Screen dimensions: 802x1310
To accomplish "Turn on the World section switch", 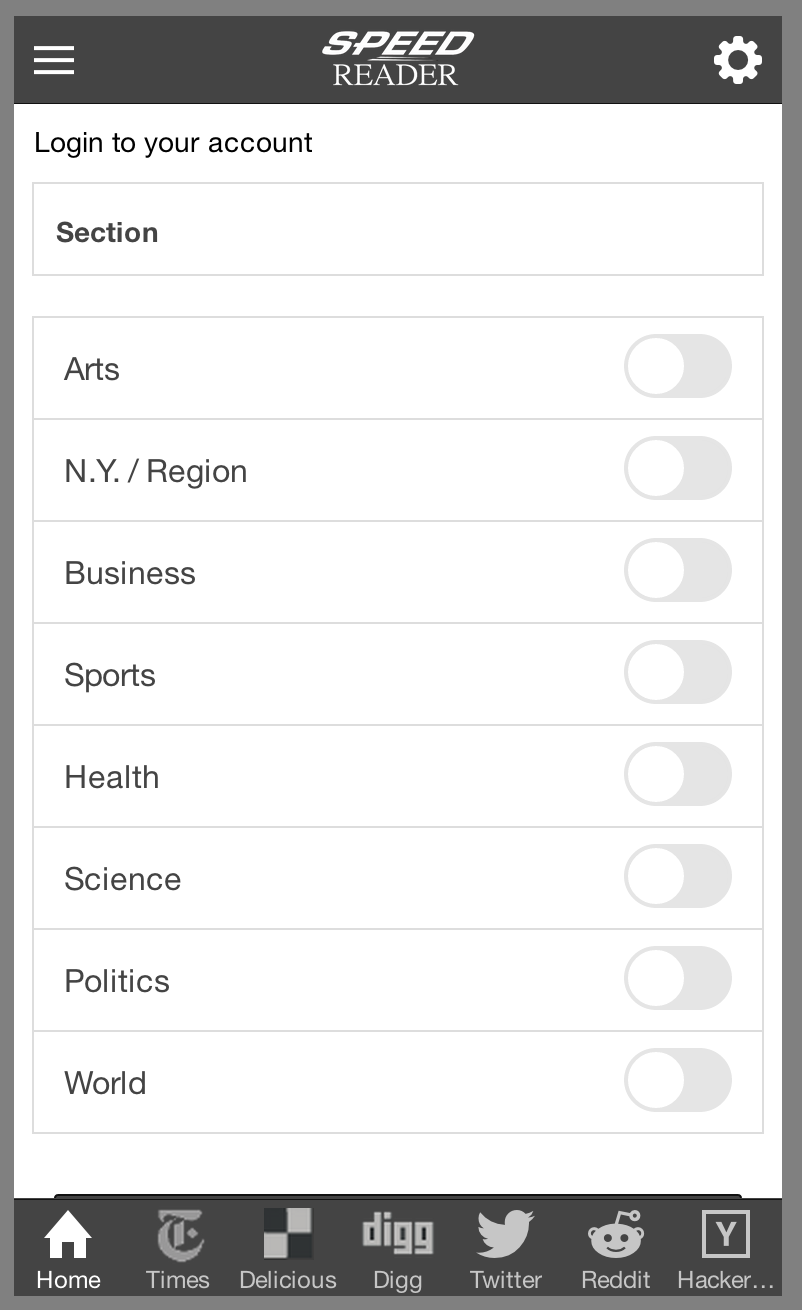I will tap(678, 1080).
